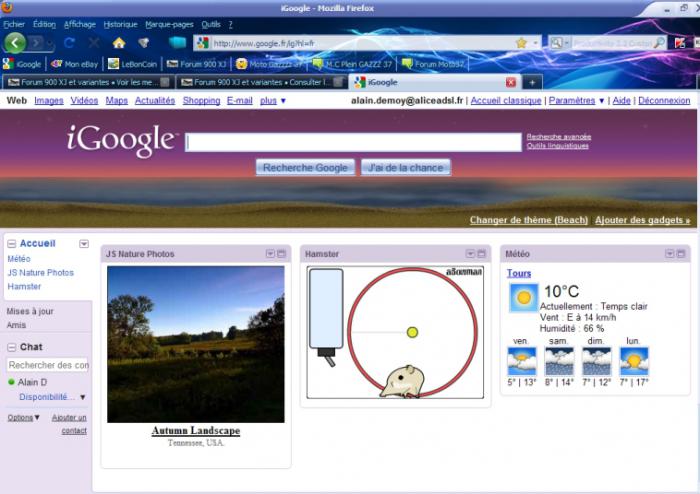Expand the plus menu in the Google bar
Screen dimensions: 700x494
[273, 101]
